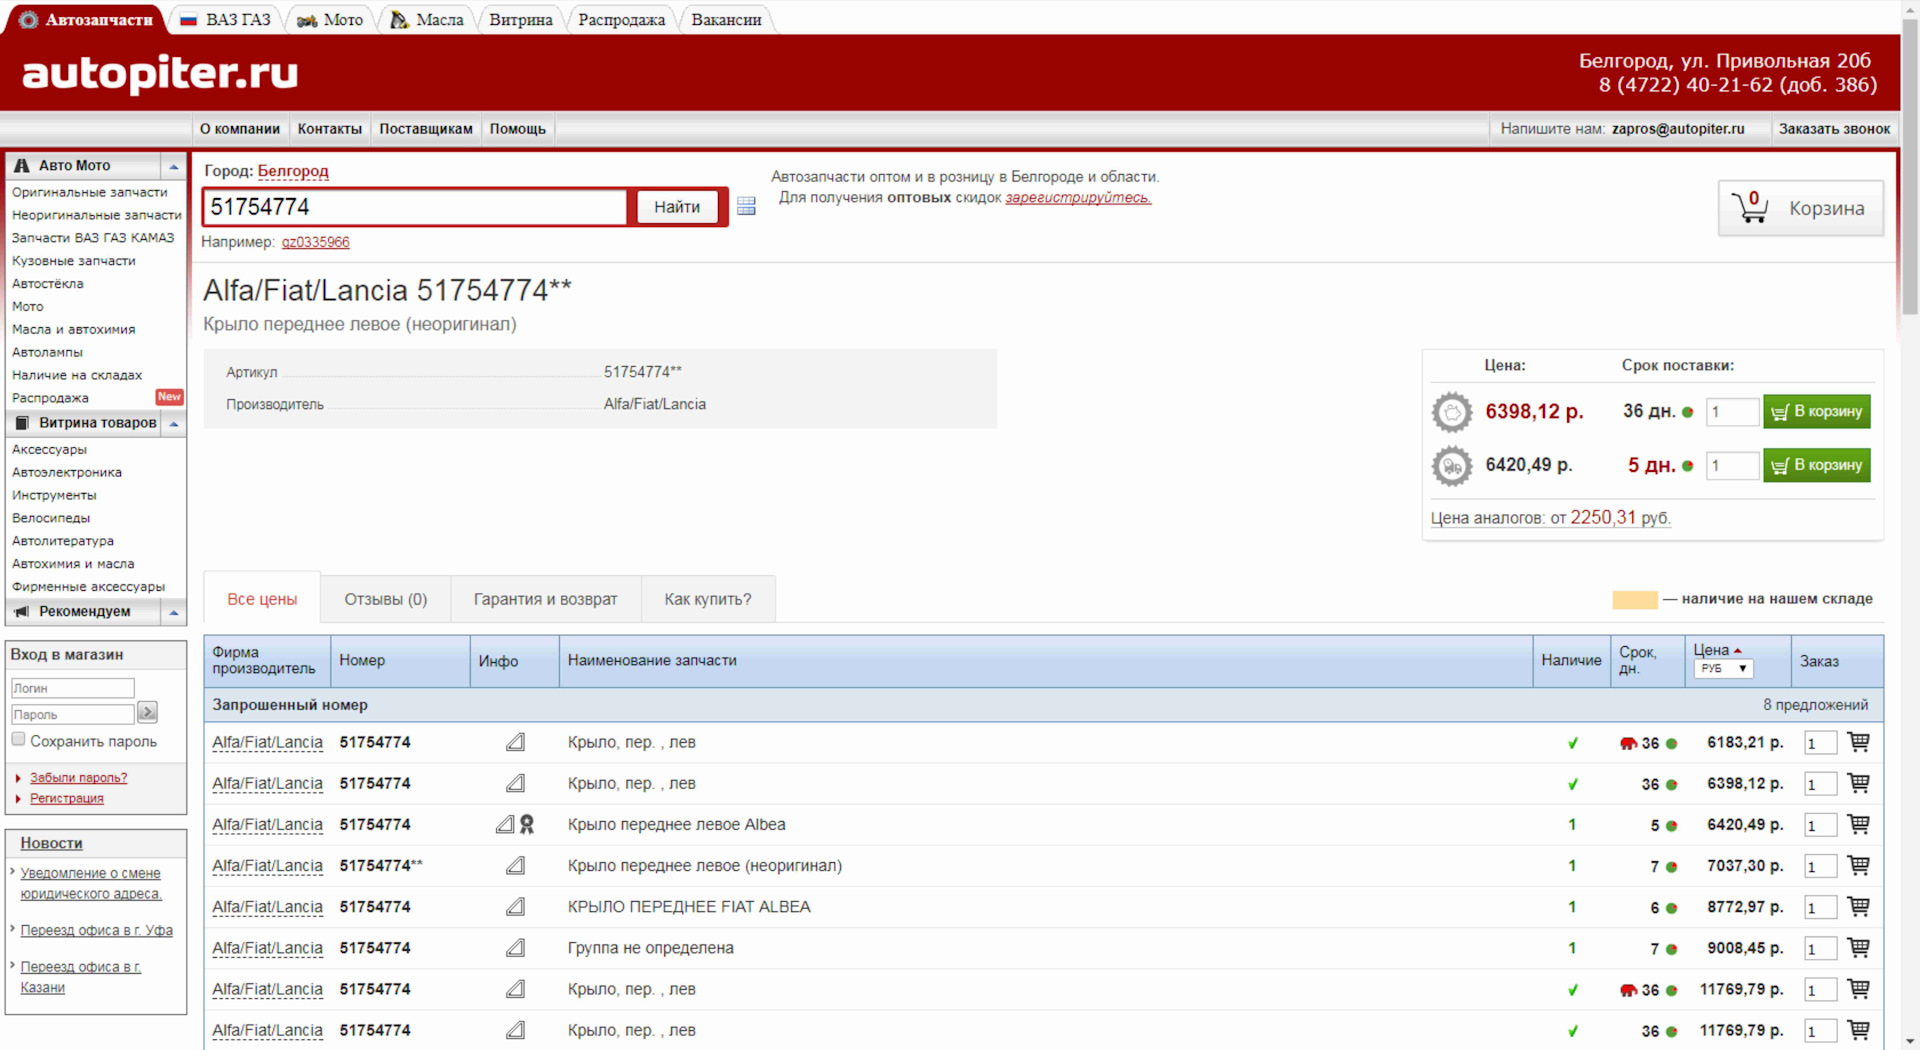Screen dimensions: 1920x1050
Task: Switch to Отзывы (0) tab
Action: [x=386, y=599]
